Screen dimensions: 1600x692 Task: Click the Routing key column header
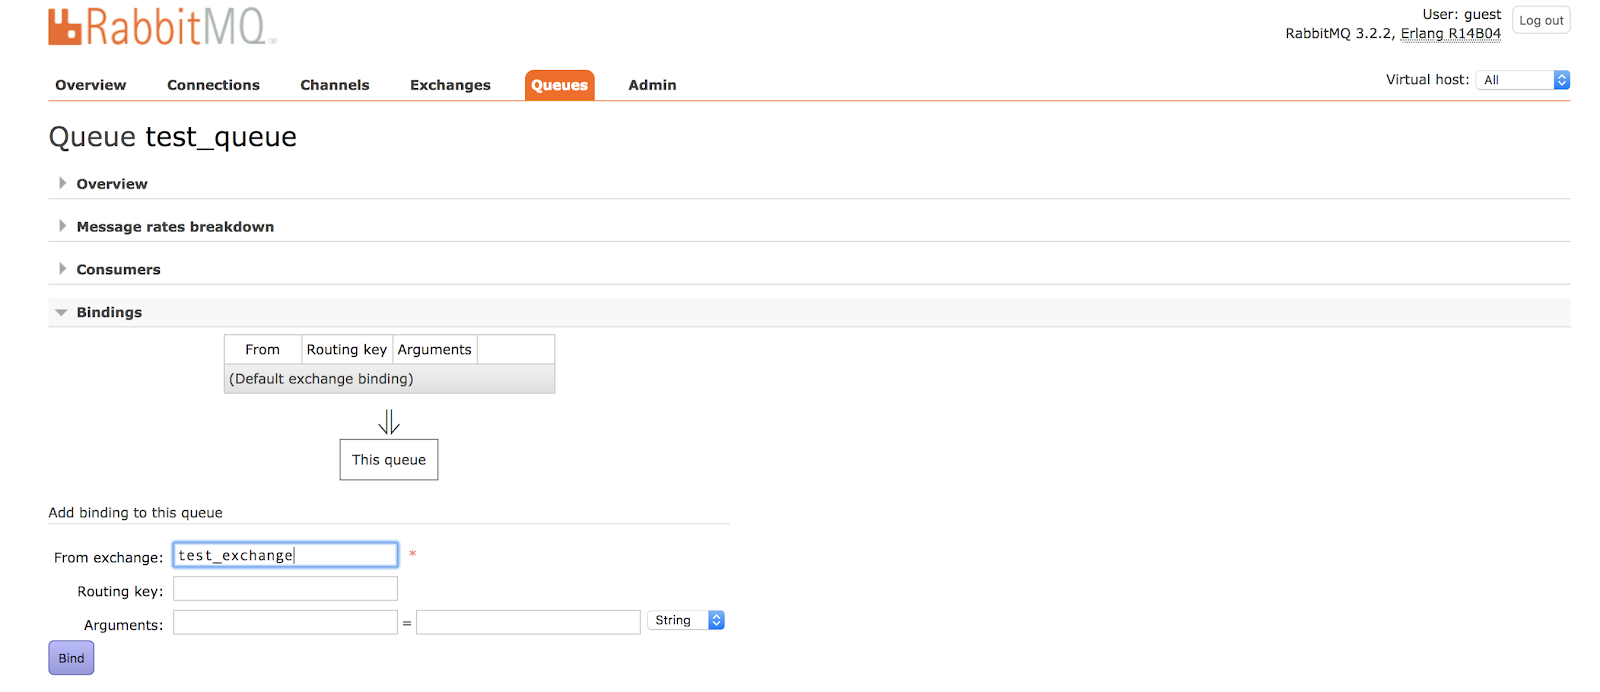click(347, 349)
